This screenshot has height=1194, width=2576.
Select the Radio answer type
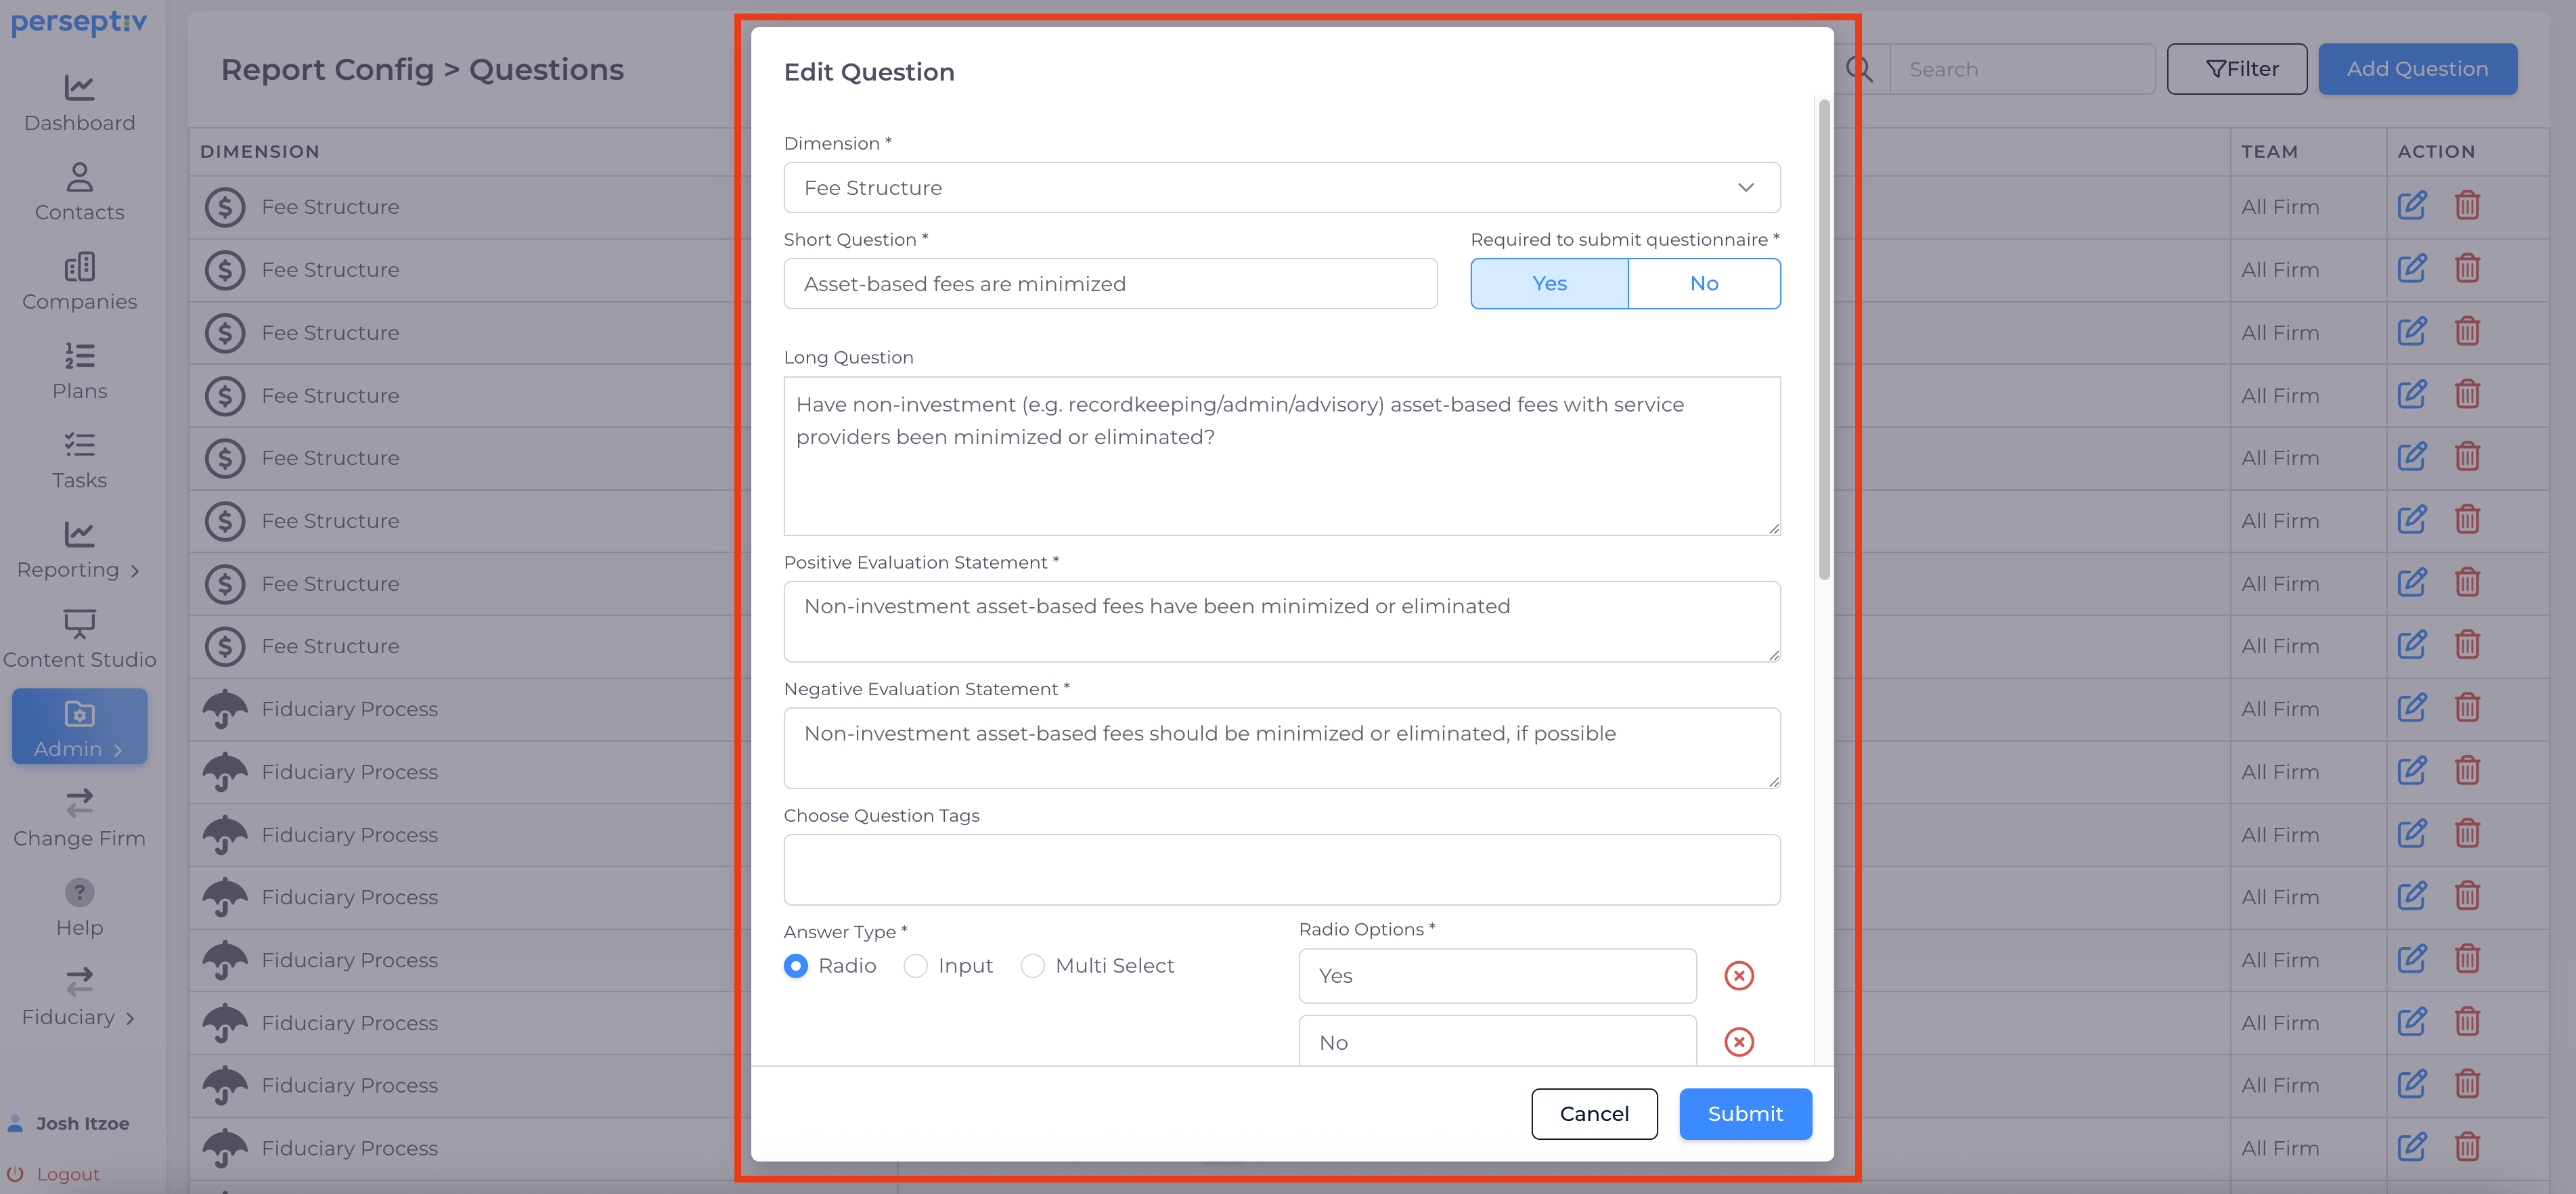tap(796, 965)
